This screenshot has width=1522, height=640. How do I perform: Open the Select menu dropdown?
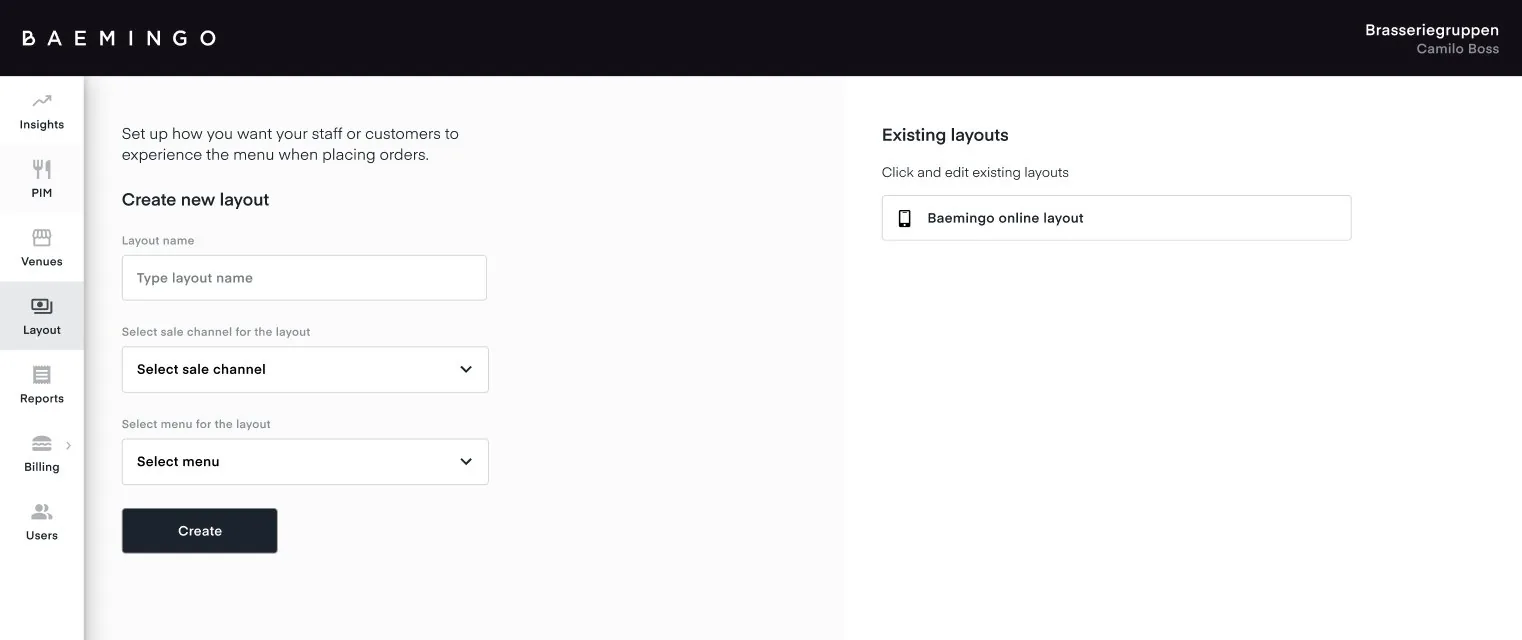point(305,462)
